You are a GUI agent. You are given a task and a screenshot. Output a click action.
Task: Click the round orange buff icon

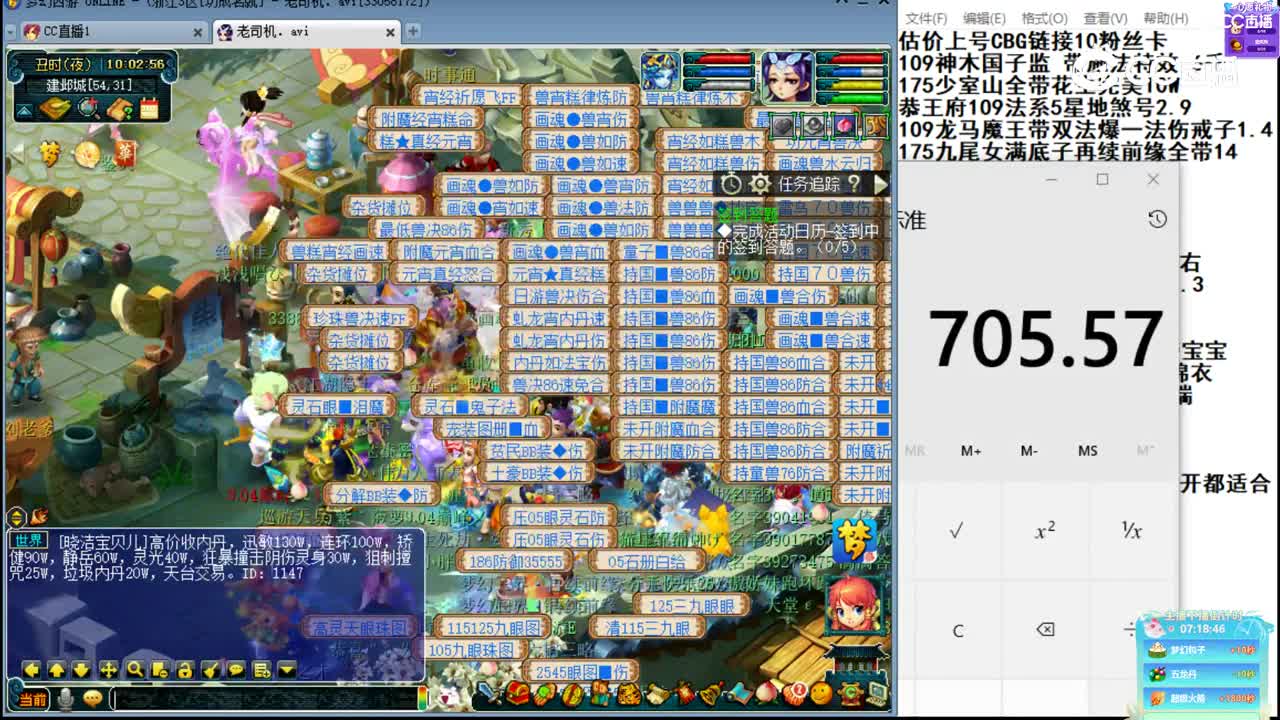(87, 154)
